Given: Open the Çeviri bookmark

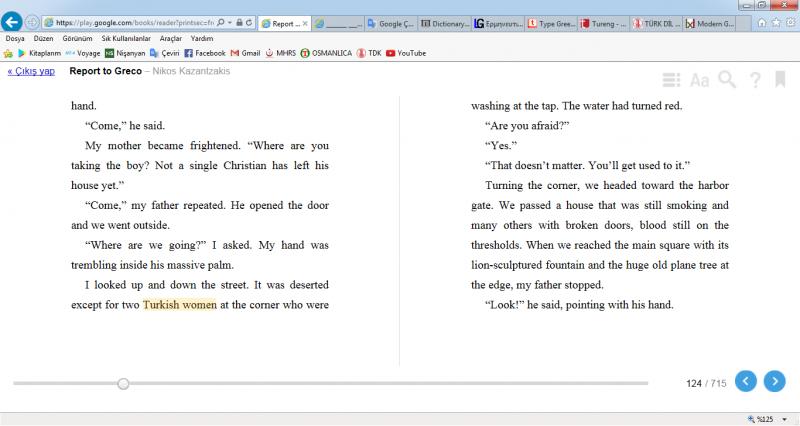Looking at the screenshot, I should 165,53.
